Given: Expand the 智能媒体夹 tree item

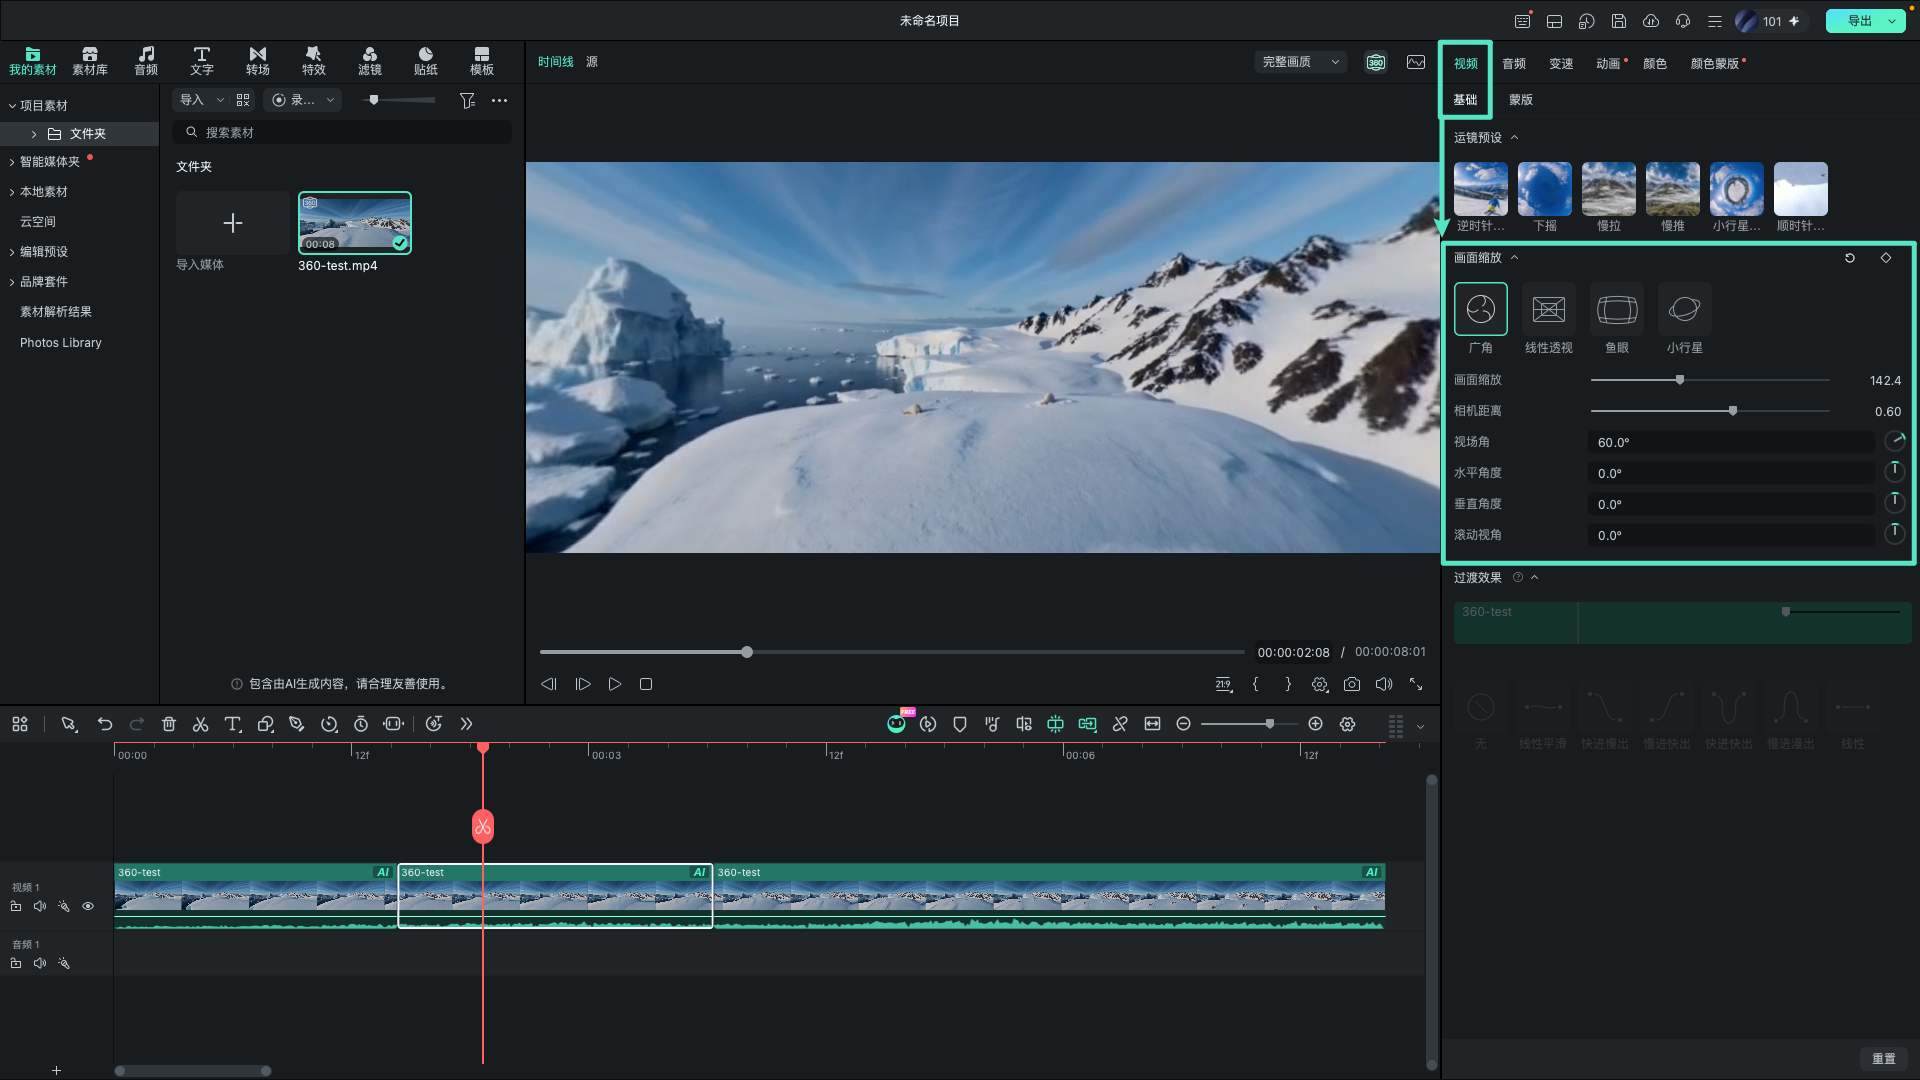Looking at the screenshot, I should click(x=12, y=162).
